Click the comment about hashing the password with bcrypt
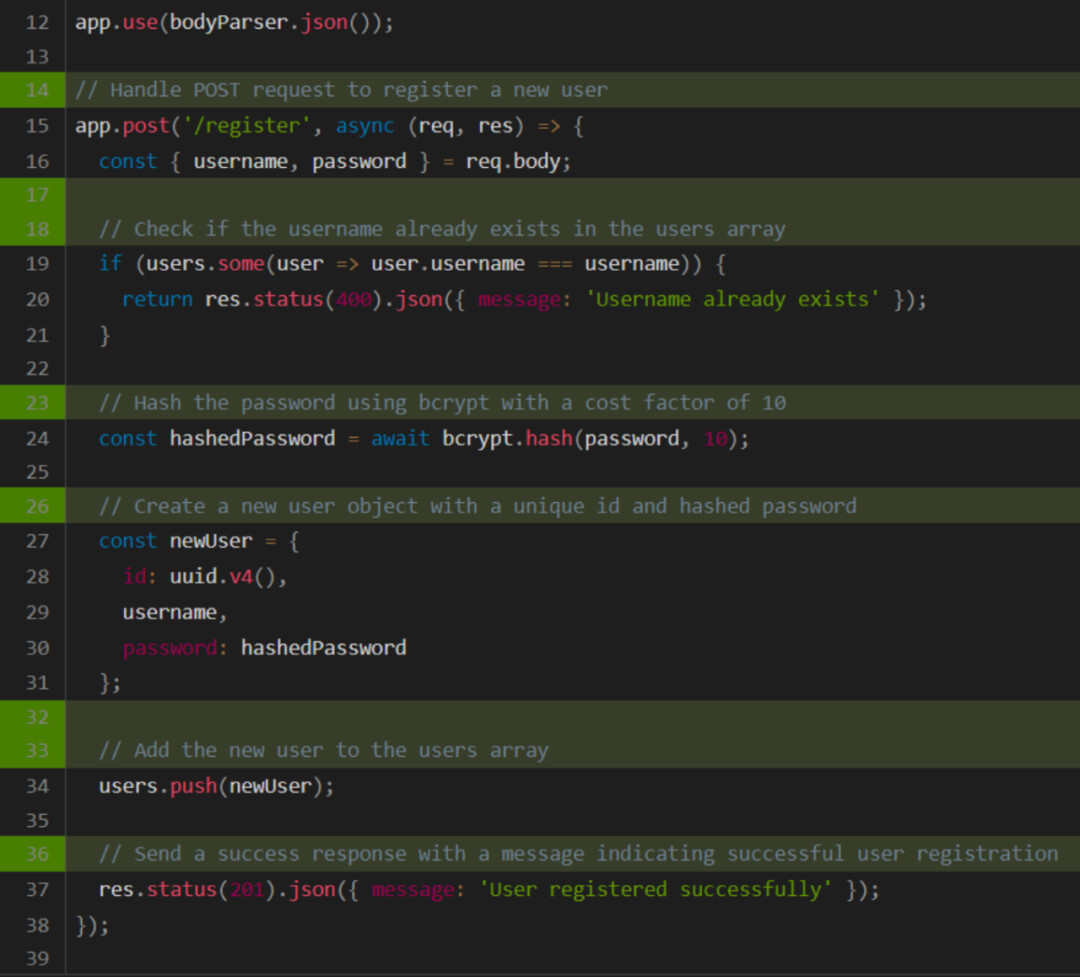Viewport: 1080px width, 977px height. point(442,403)
